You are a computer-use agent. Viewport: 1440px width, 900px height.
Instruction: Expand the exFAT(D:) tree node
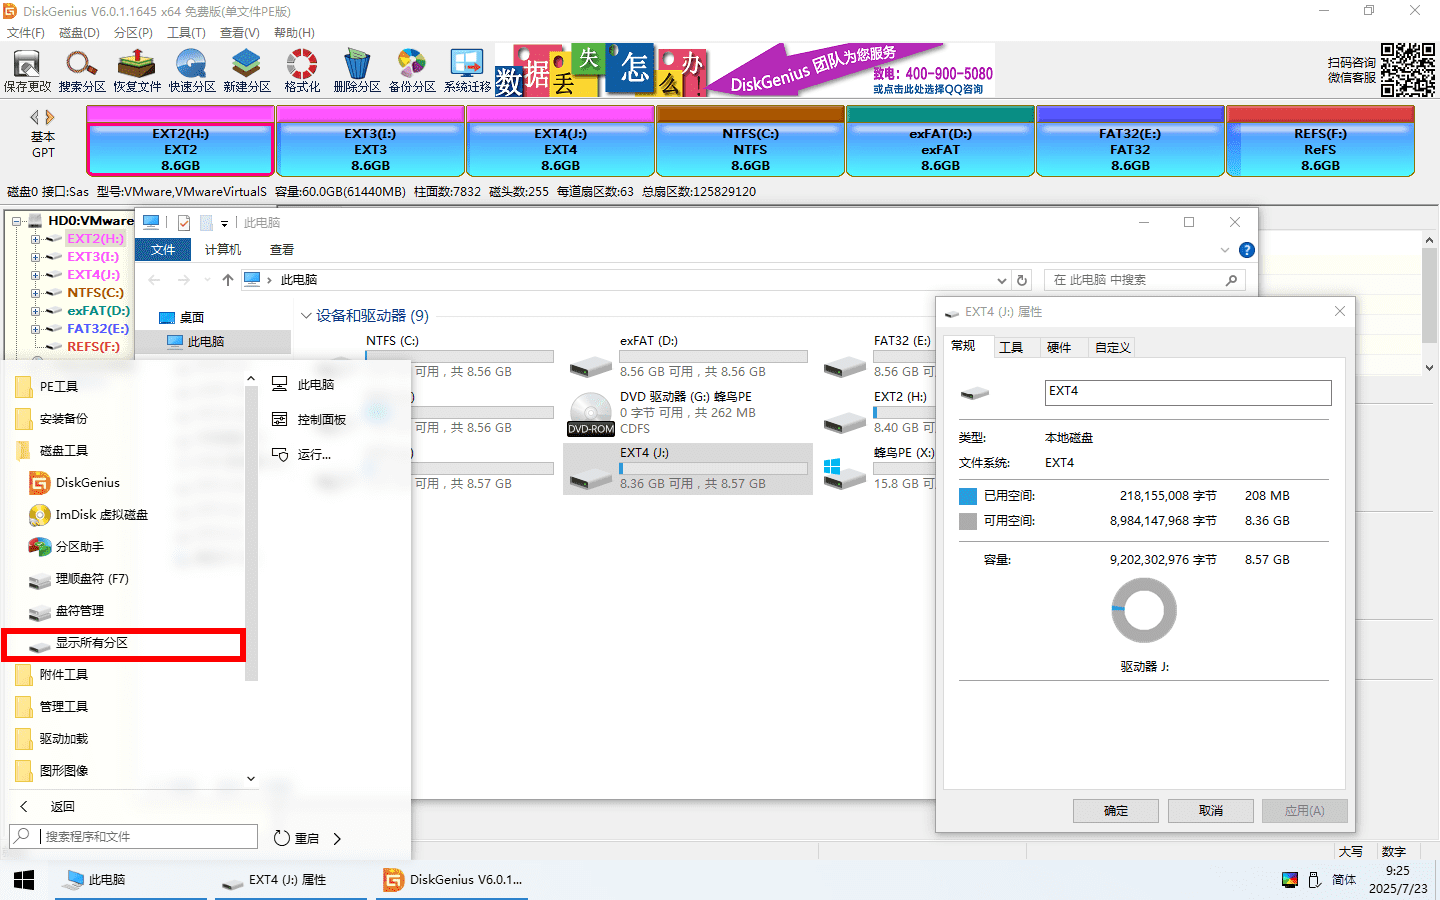click(x=35, y=311)
